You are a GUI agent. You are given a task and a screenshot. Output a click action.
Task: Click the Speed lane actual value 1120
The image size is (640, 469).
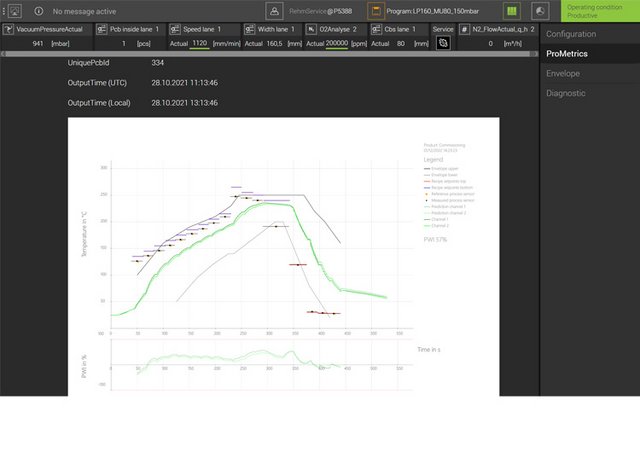[x=200, y=44]
